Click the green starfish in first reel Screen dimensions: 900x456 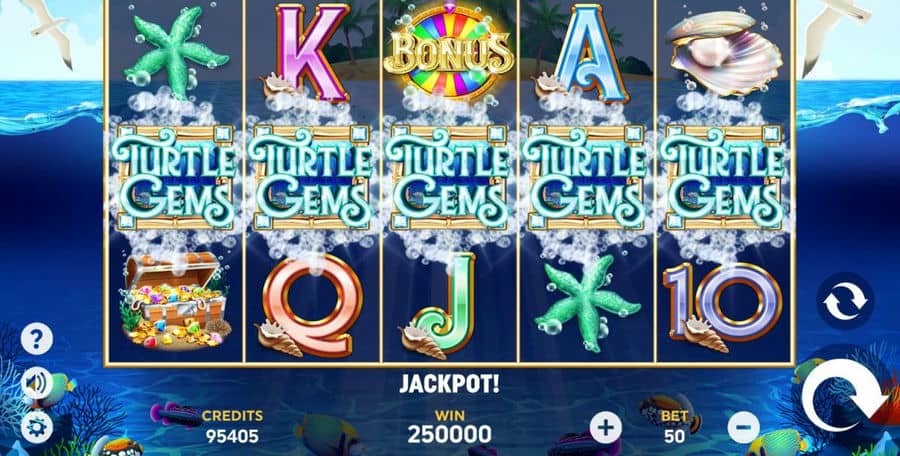pyautogui.click(x=174, y=51)
